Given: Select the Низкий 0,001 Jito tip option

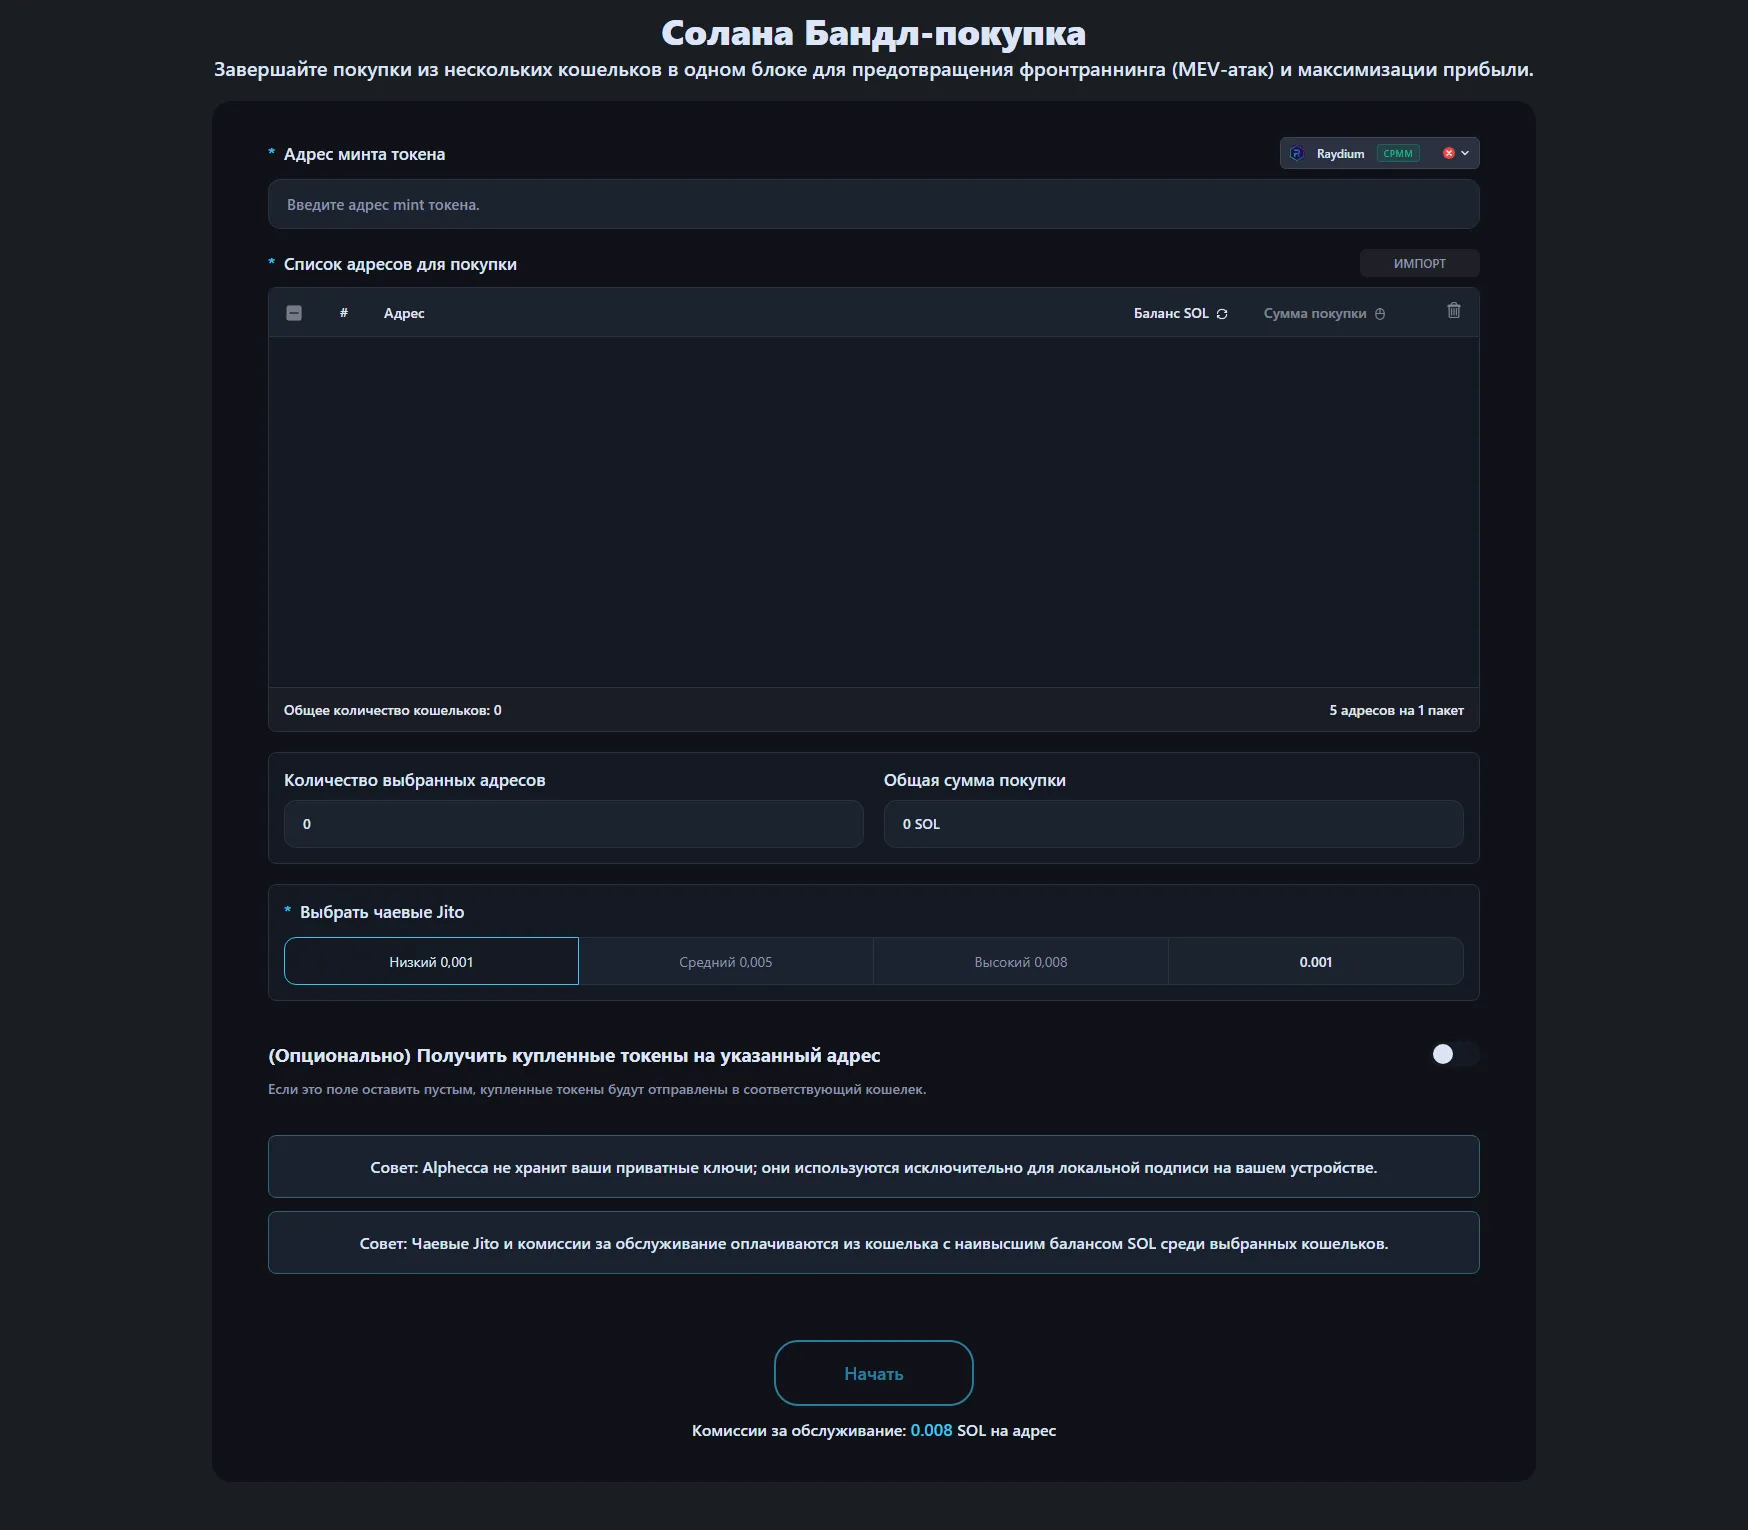Looking at the screenshot, I should (431, 961).
